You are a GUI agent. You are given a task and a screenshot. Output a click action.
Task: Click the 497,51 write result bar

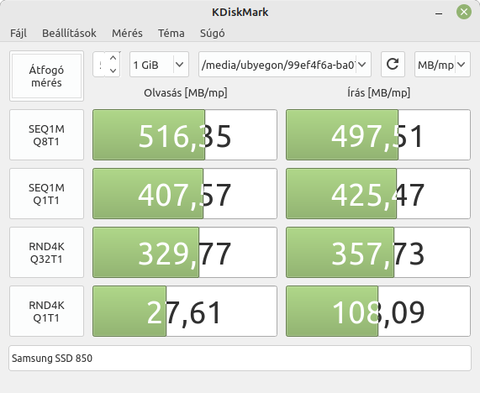click(378, 135)
